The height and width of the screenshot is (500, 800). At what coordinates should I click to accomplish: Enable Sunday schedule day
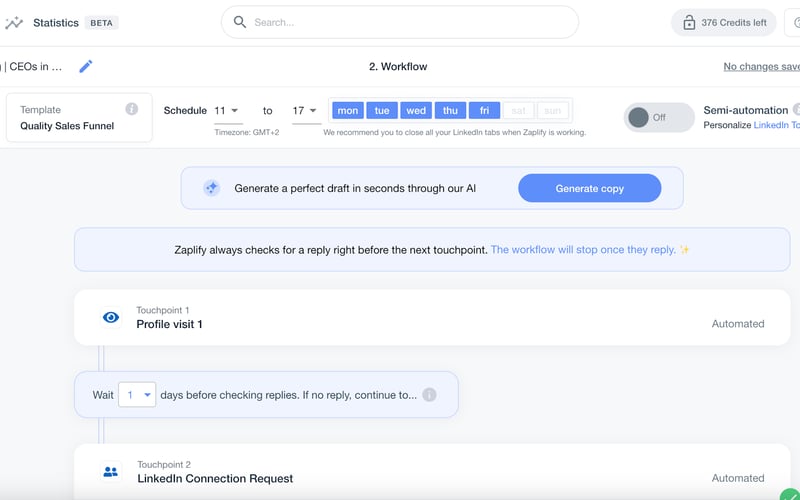pyautogui.click(x=553, y=111)
